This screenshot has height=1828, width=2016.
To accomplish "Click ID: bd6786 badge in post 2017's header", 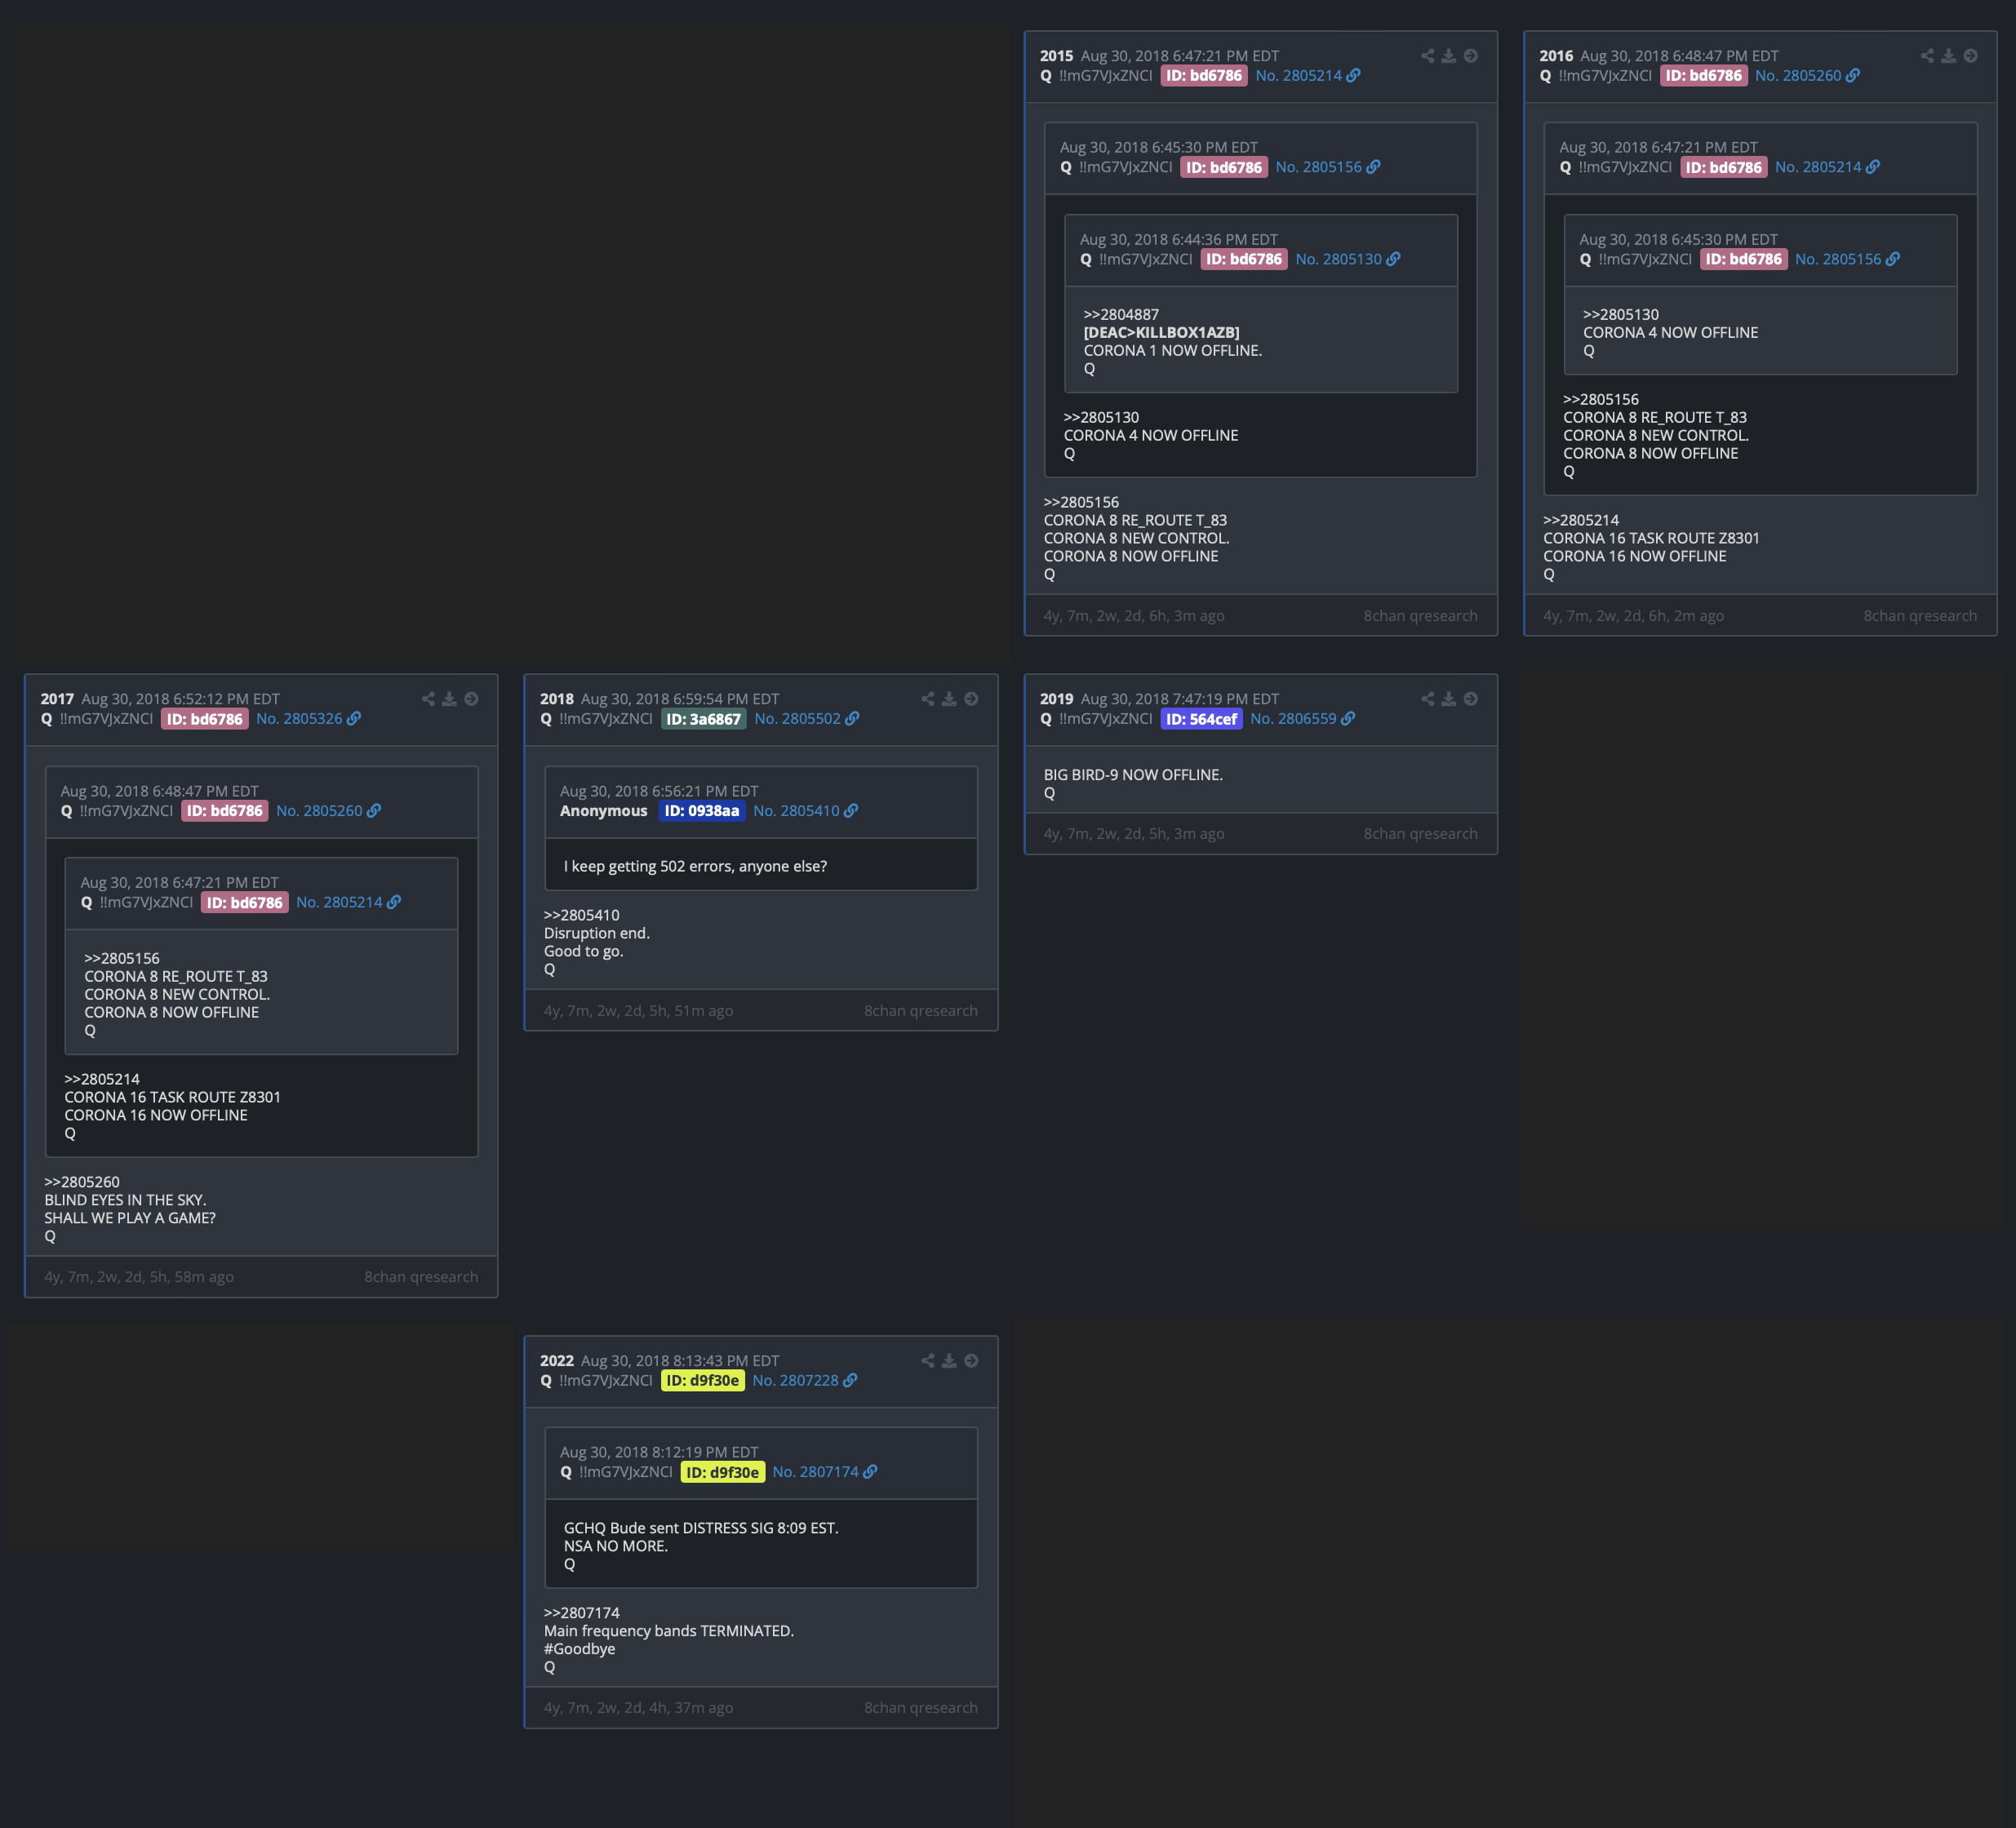I will (x=204, y=719).
